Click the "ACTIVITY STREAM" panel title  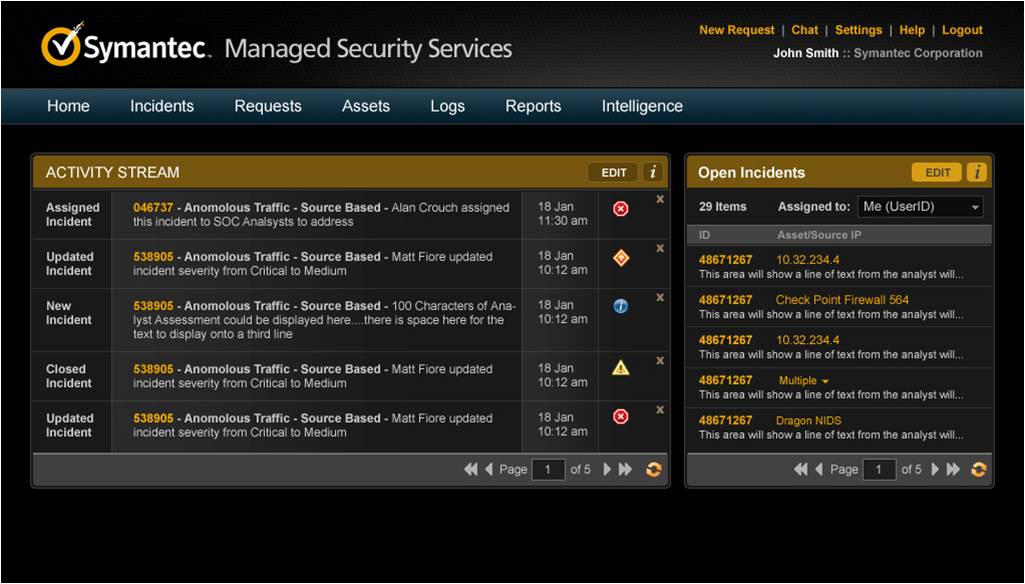[112, 173]
